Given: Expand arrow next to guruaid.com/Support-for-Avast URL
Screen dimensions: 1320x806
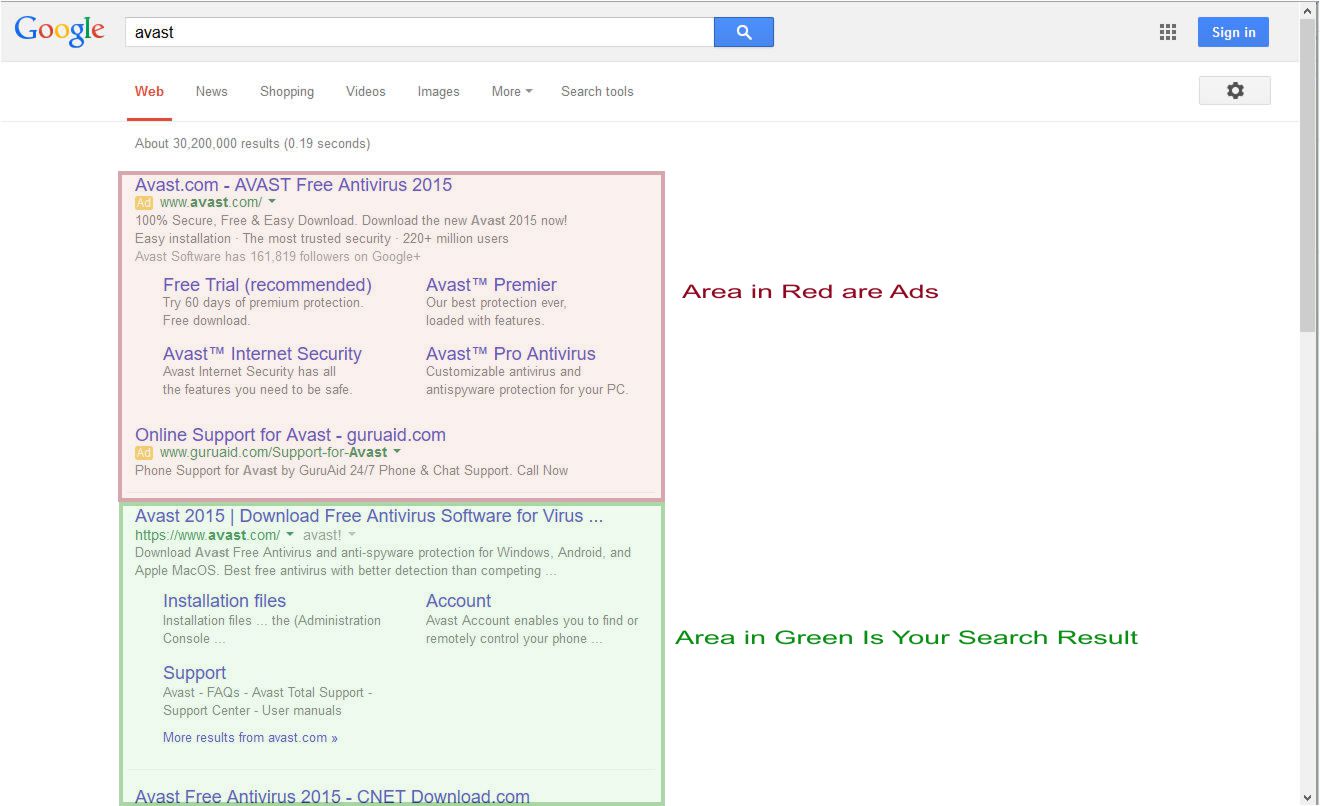Looking at the screenshot, I should coord(397,452).
